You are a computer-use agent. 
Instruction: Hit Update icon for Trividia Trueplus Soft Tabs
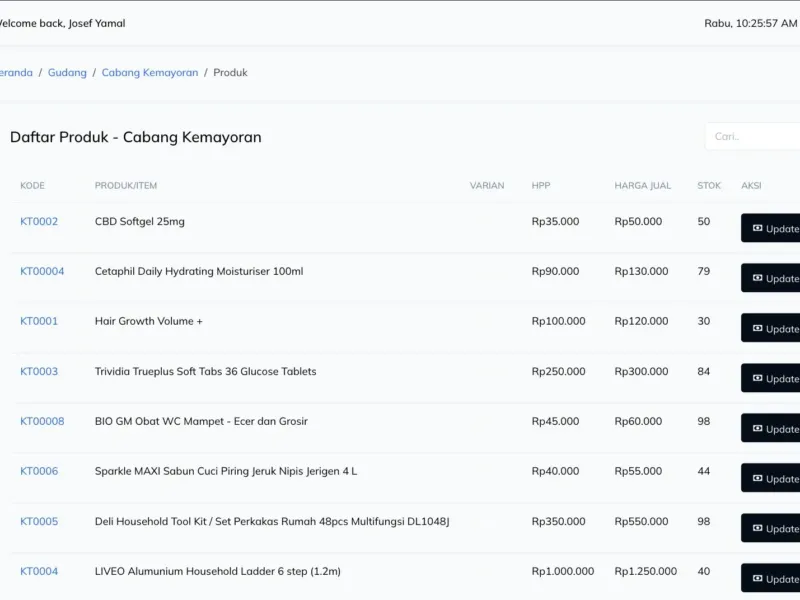point(757,378)
